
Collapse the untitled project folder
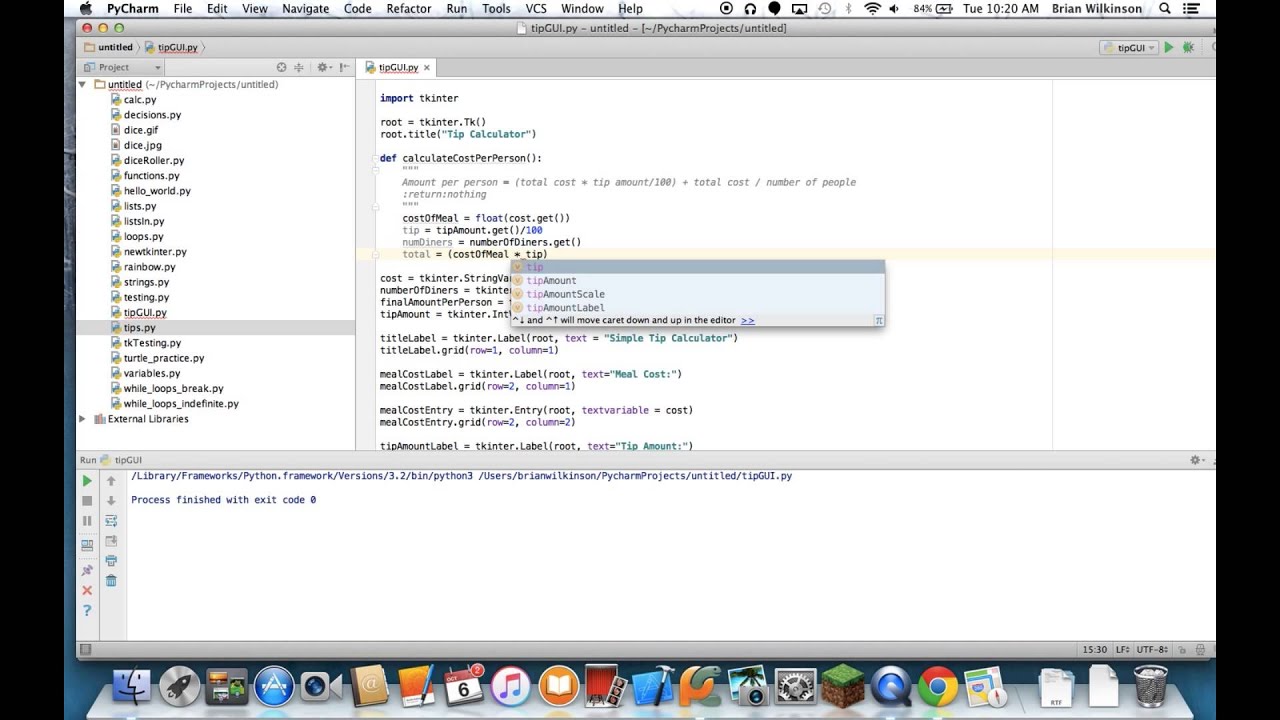[x=82, y=85]
